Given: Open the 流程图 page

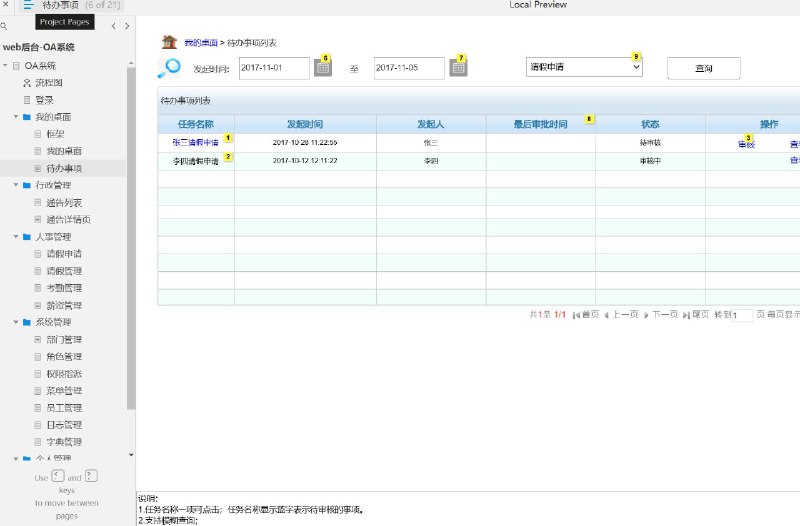Looking at the screenshot, I should [48, 83].
